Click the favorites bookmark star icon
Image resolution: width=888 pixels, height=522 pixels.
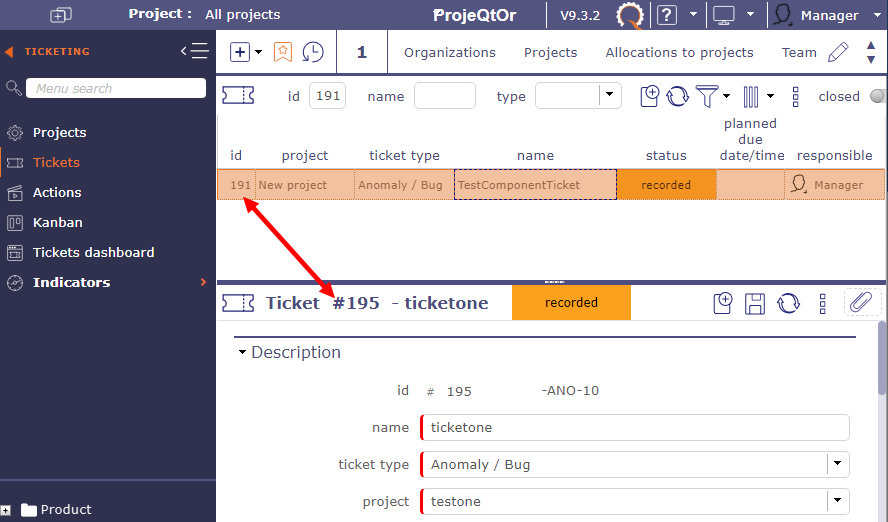(283, 52)
